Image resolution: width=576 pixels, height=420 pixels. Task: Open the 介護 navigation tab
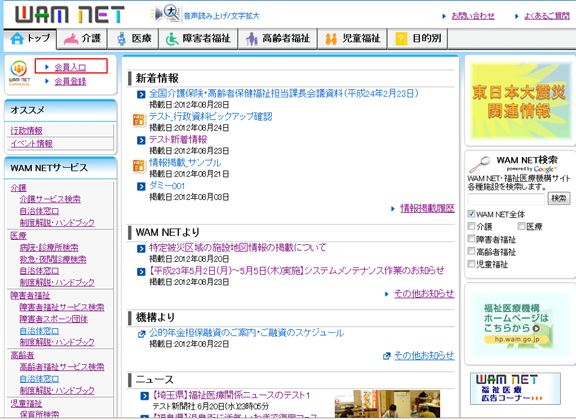(82, 39)
